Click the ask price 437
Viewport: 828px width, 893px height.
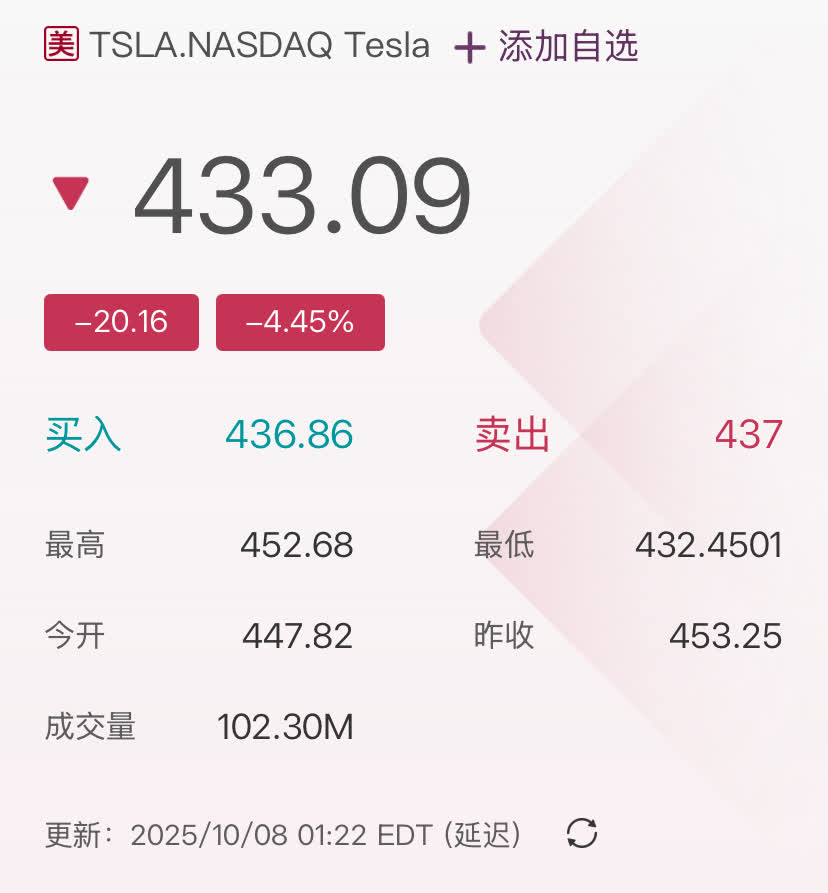(748, 435)
